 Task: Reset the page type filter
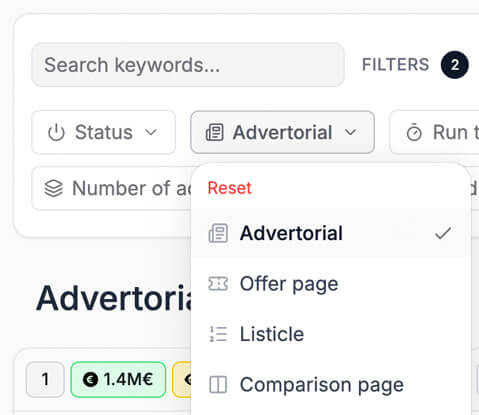[229, 188]
